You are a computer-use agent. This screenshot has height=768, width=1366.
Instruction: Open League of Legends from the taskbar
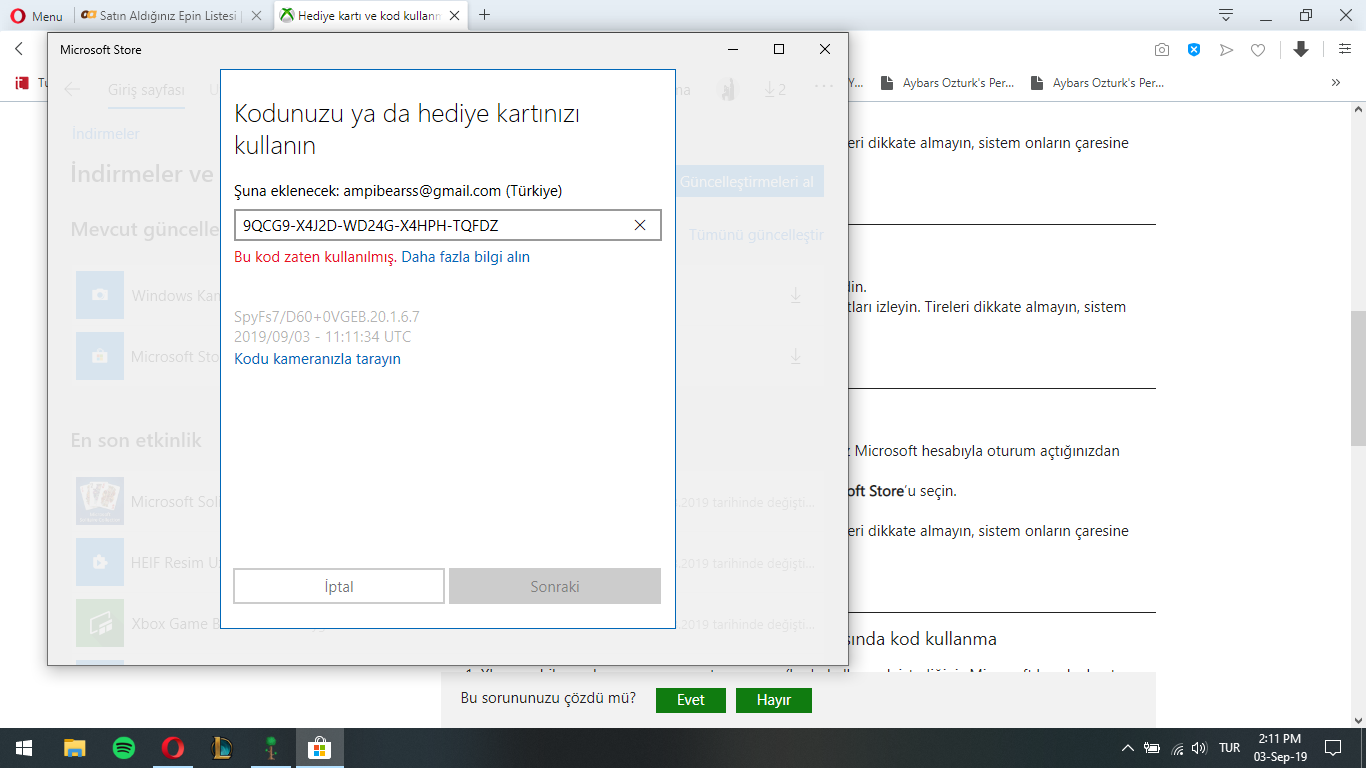222,748
